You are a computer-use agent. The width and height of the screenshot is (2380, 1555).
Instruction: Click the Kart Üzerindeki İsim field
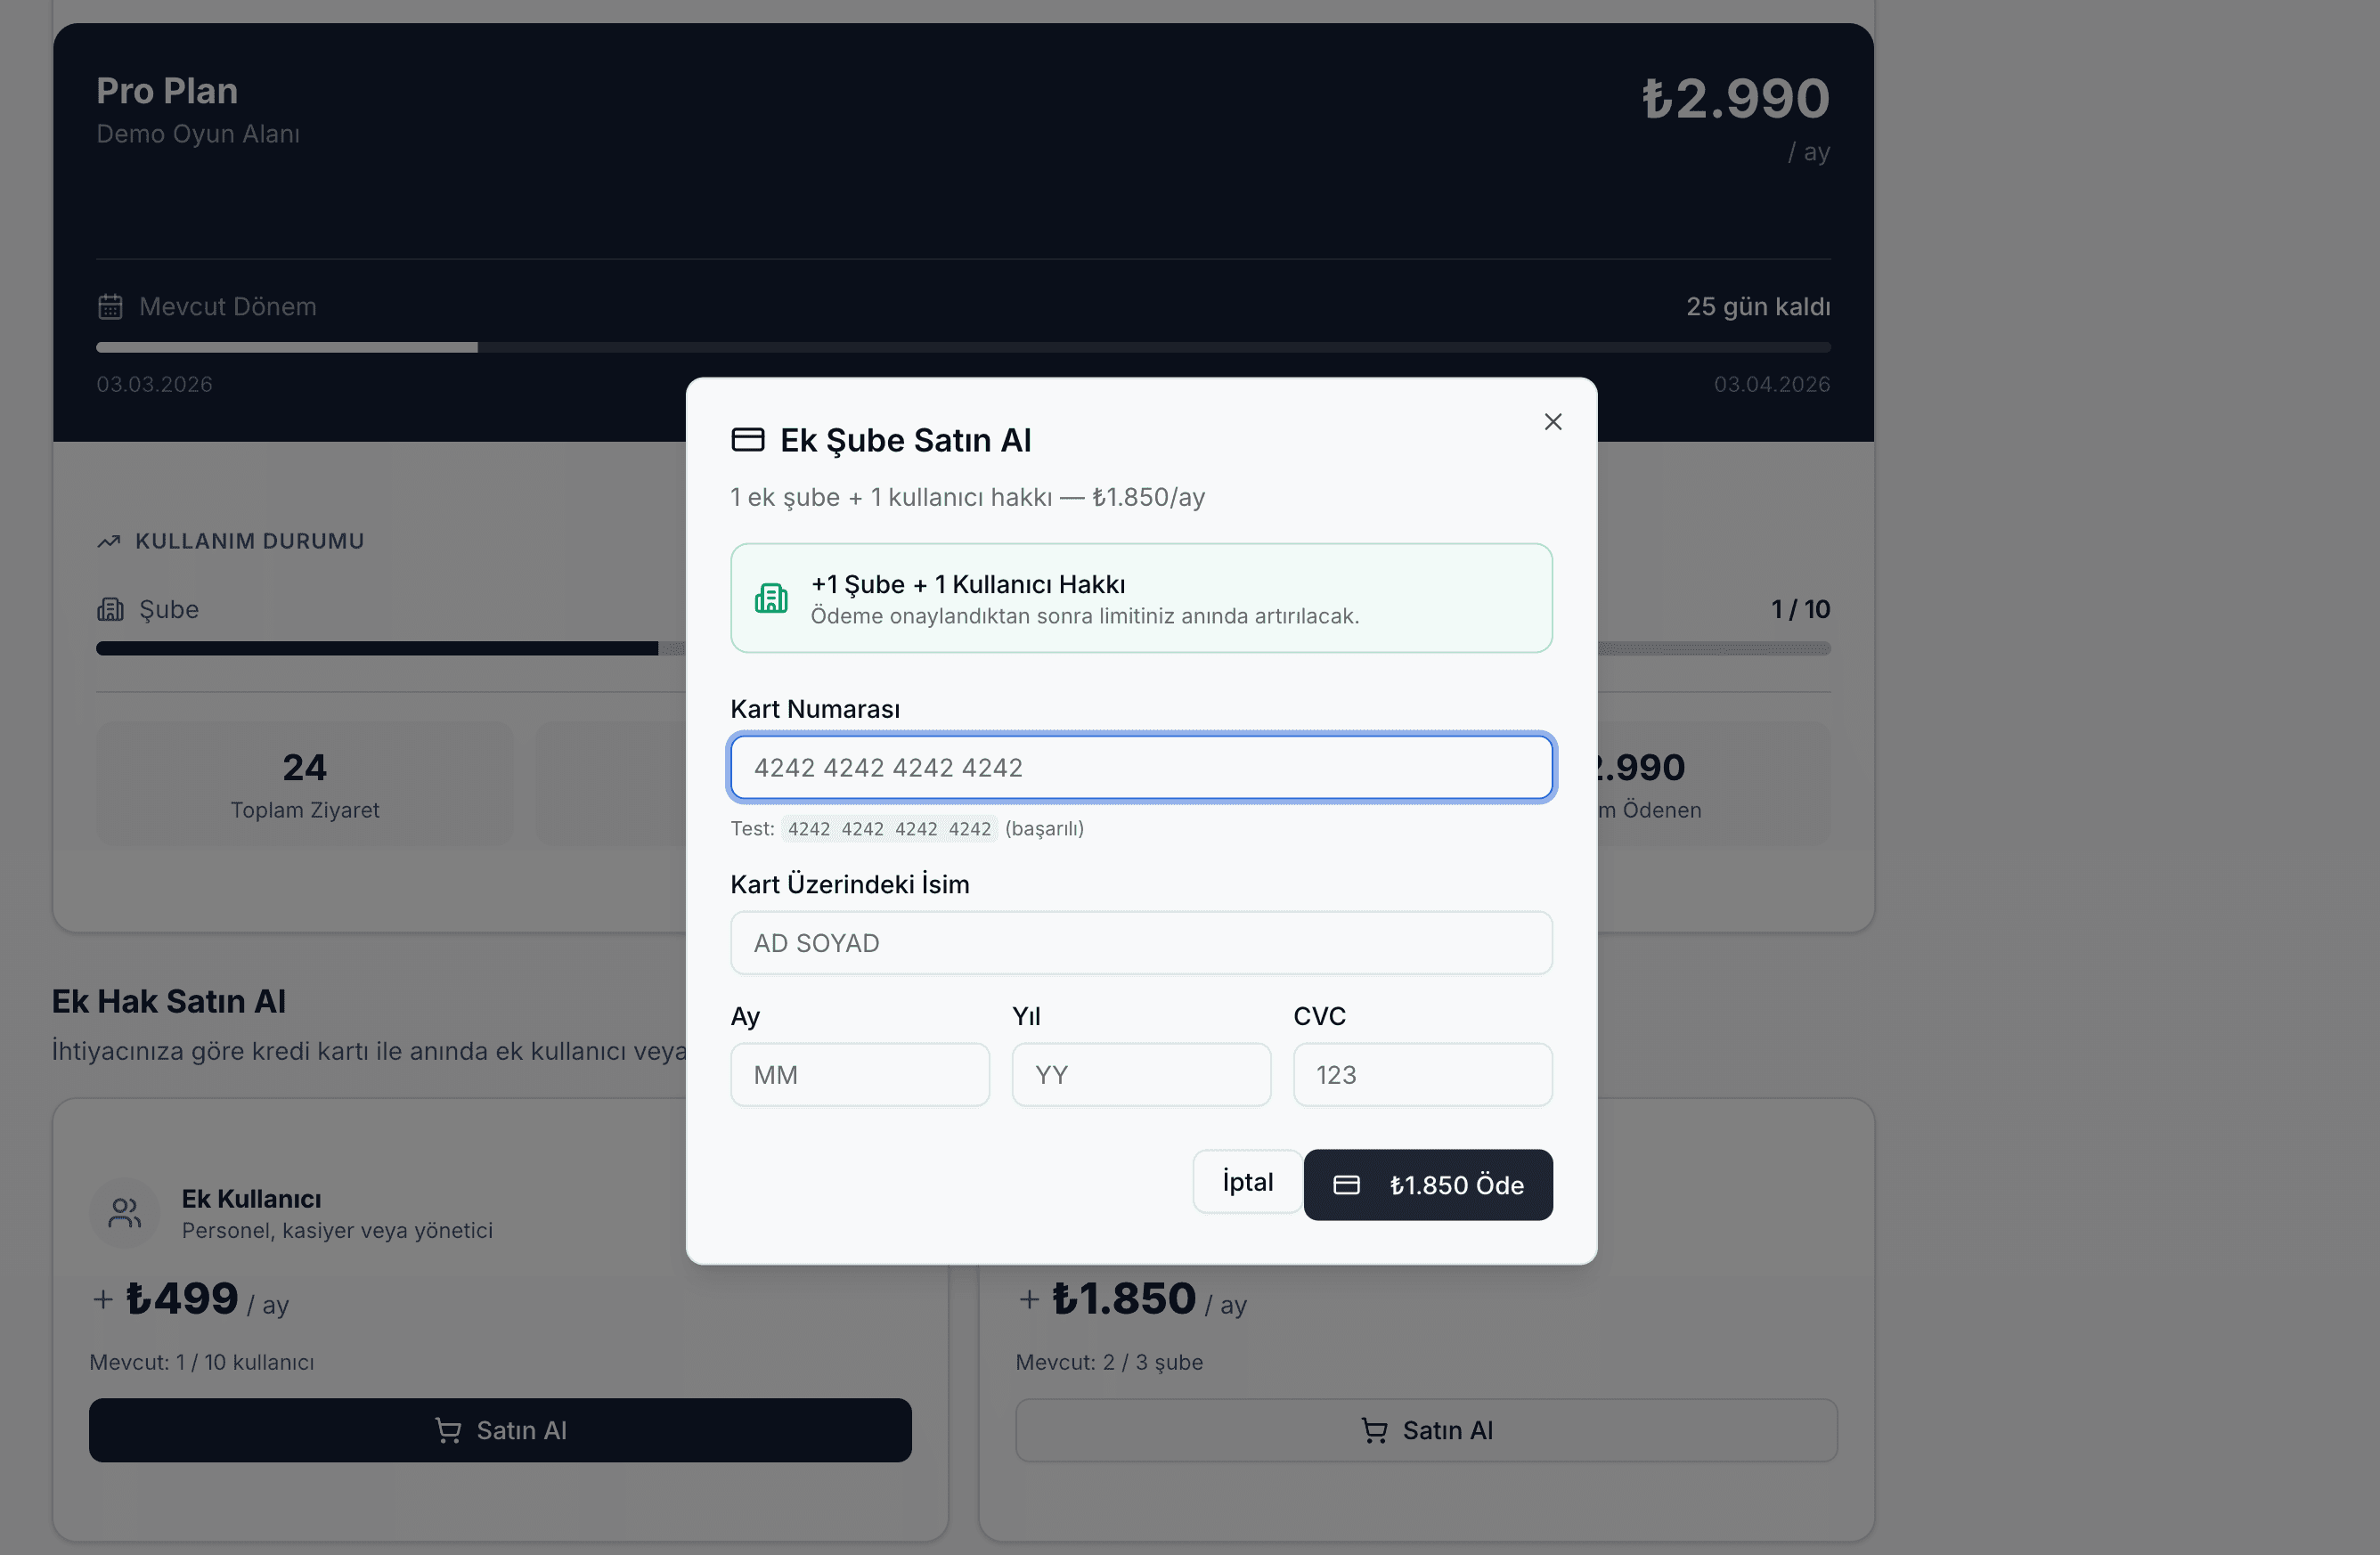(x=1141, y=943)
